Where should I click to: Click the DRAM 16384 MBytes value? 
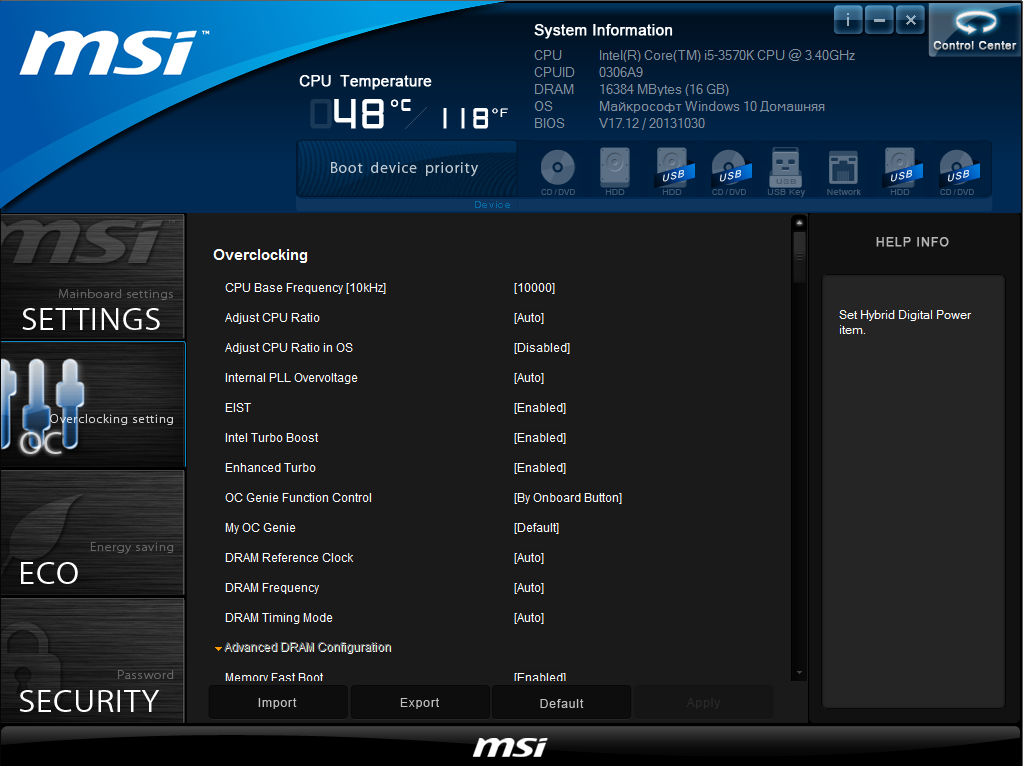(663, 90)
